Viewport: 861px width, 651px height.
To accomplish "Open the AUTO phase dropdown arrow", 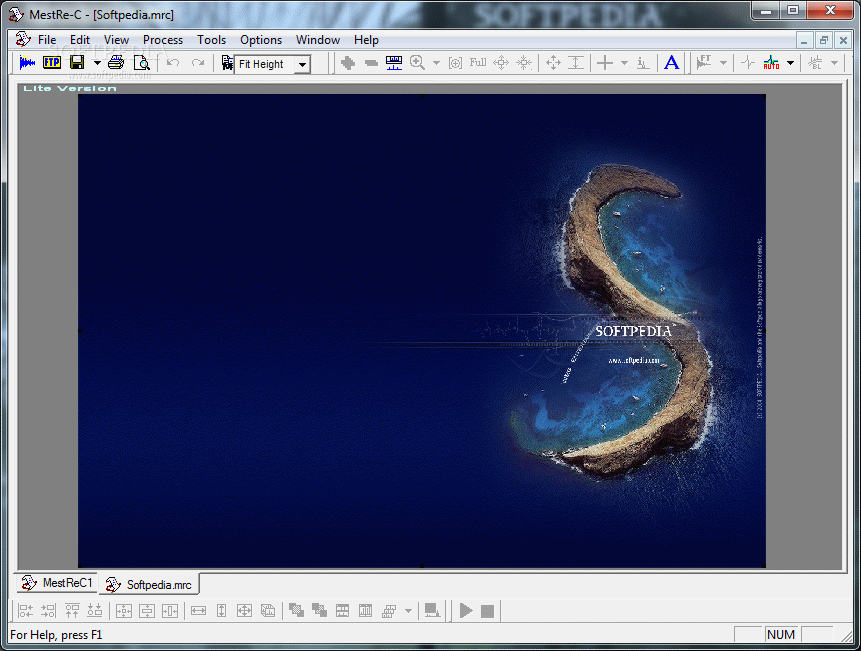I will click(x=791, y=63).
